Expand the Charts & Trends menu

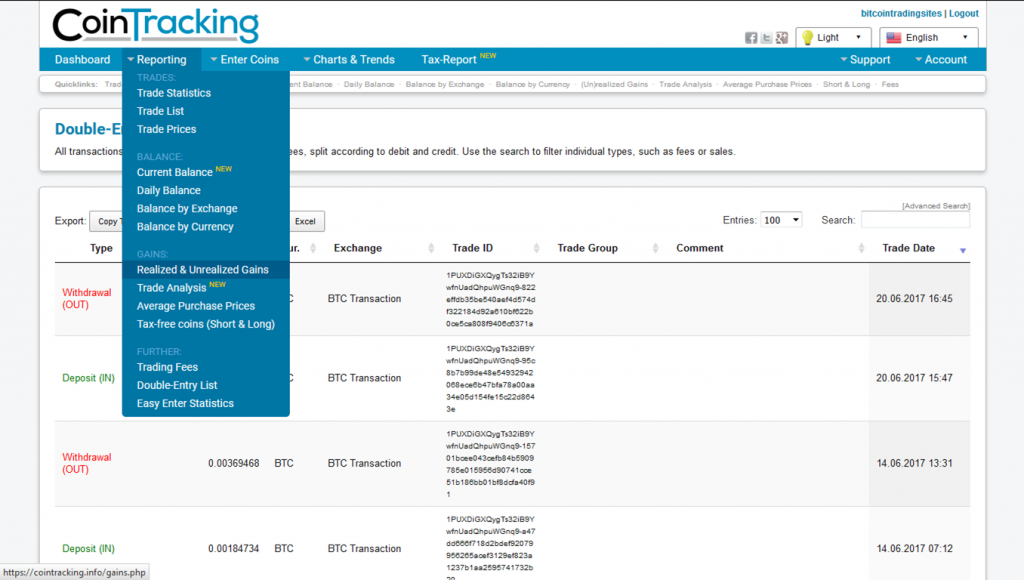349,59
